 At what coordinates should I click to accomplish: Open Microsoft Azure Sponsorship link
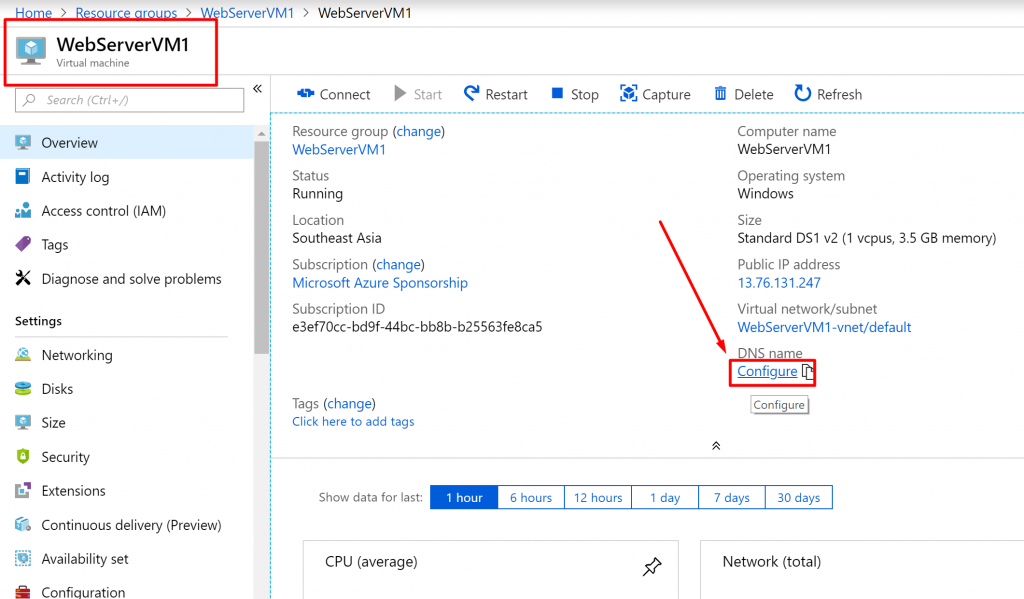tap(380, 283)
